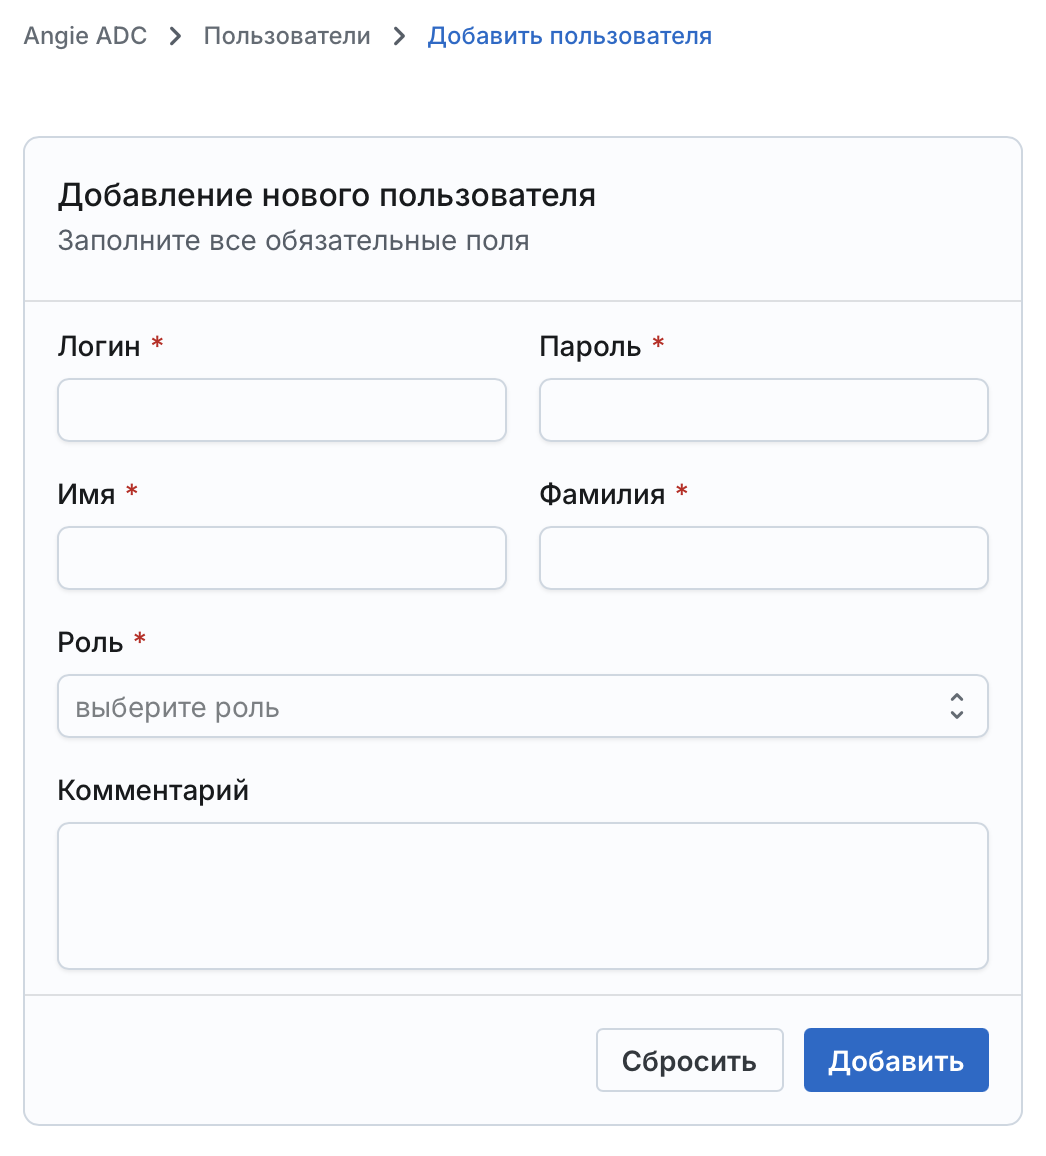Click the Имя field label

[86, 494]
